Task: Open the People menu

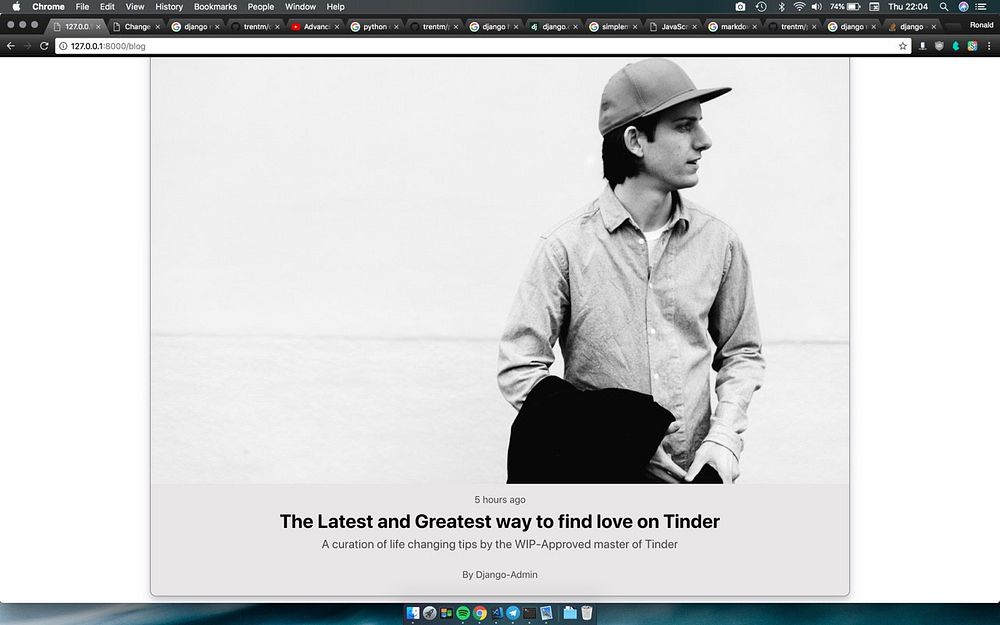Action: [261, 6]
